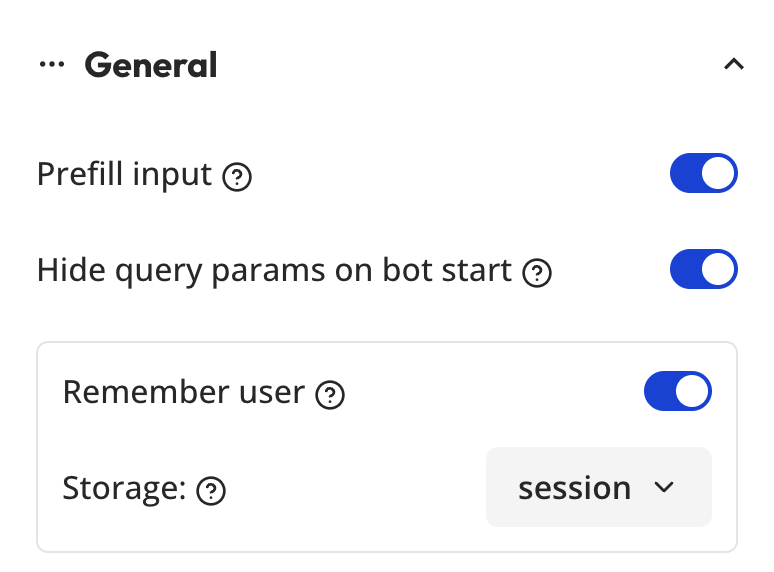This screenshot has height=572, width=774.
Task: Click the Remember user label
Action: pos(183,392)
